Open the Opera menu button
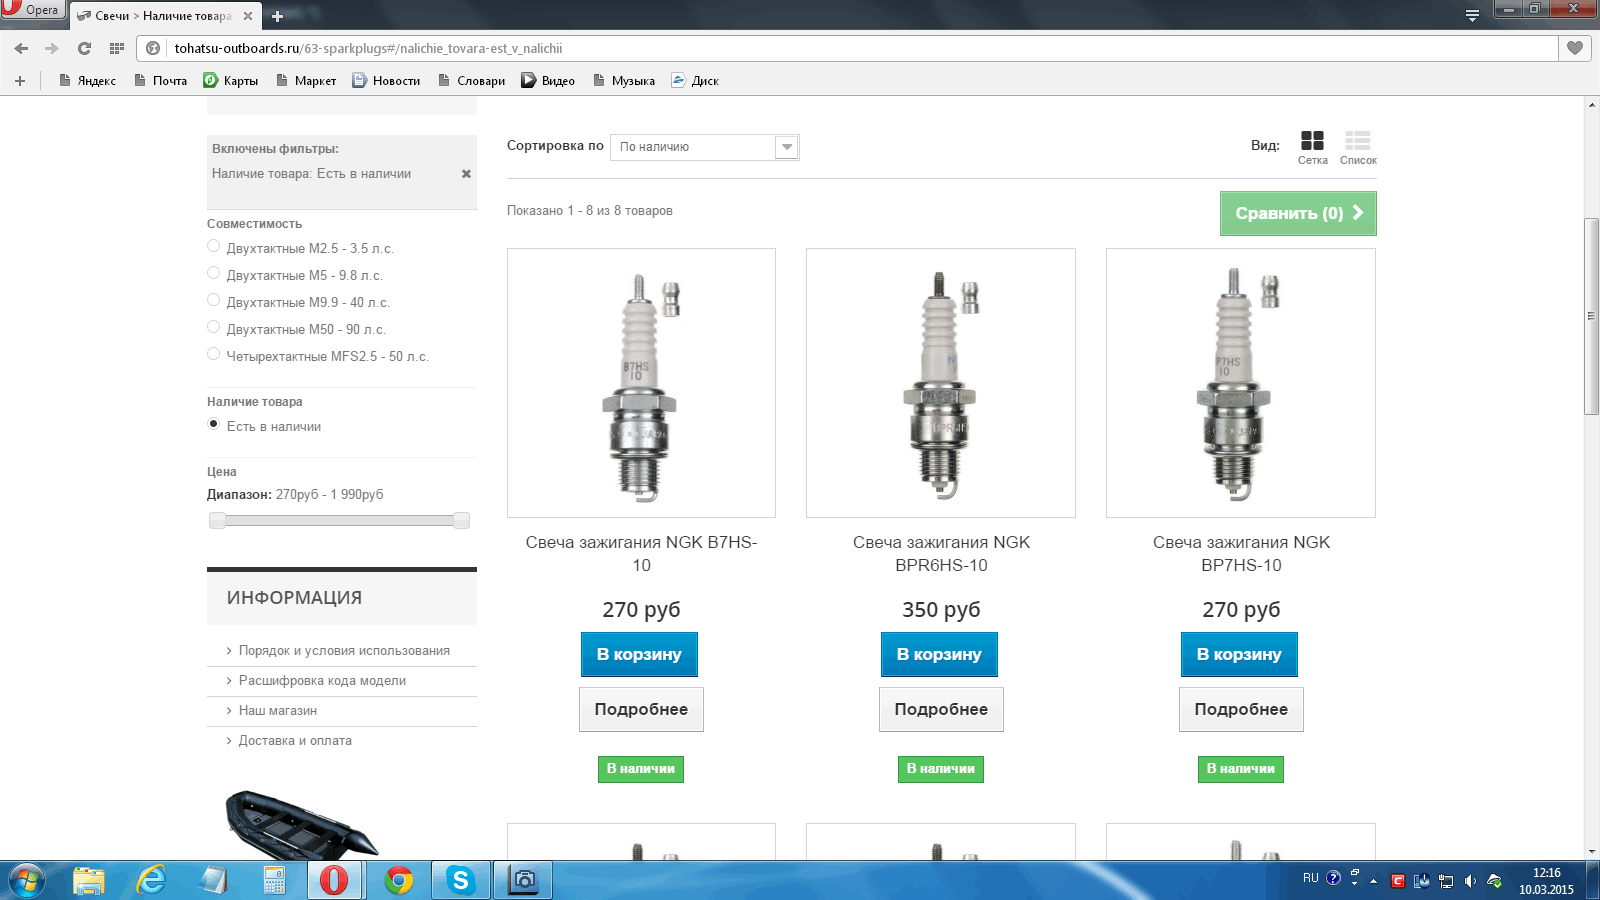Screen dimensions: 1600x900 (x=33, y=10)
